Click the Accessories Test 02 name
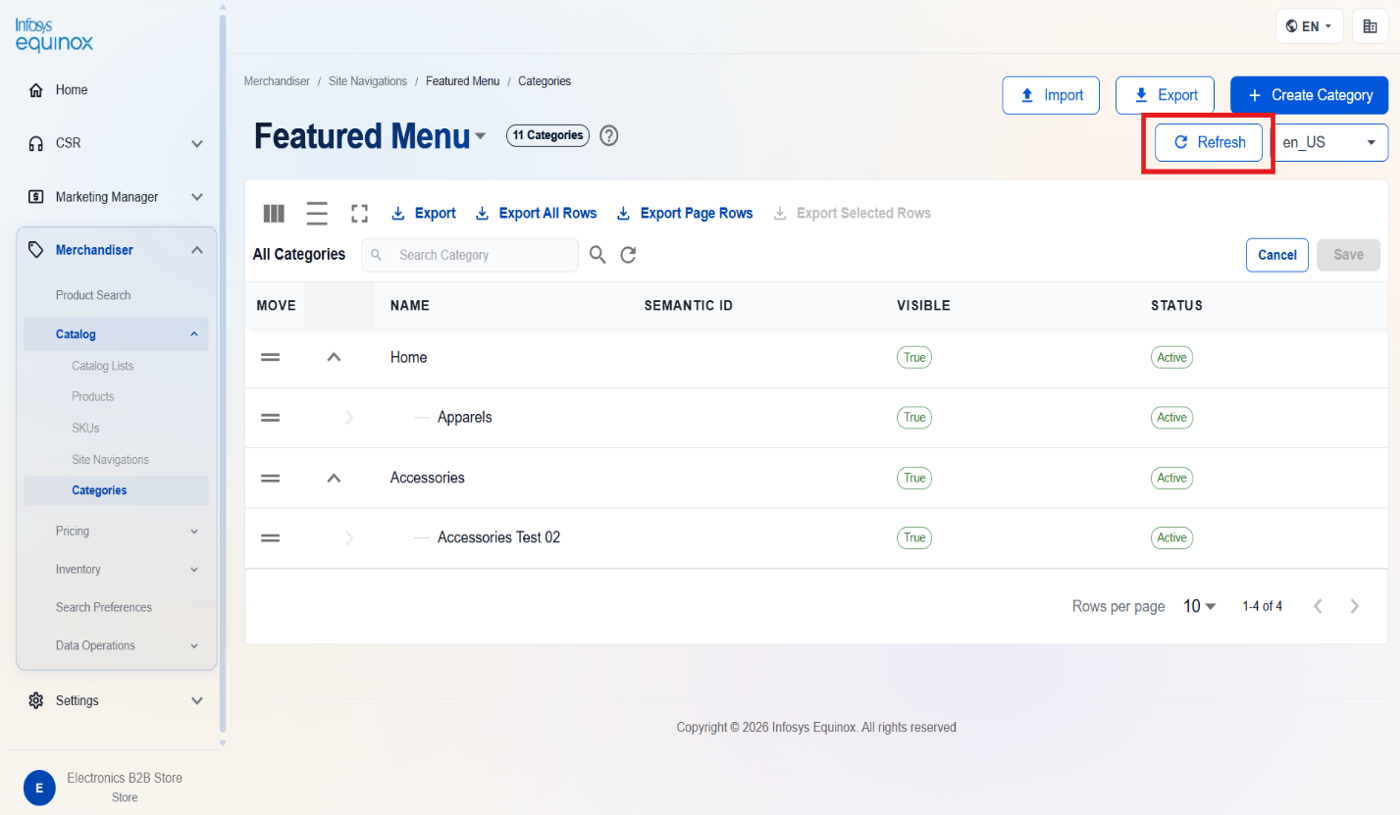Screen dimensions: 1400x815 (x=499, y=537)
